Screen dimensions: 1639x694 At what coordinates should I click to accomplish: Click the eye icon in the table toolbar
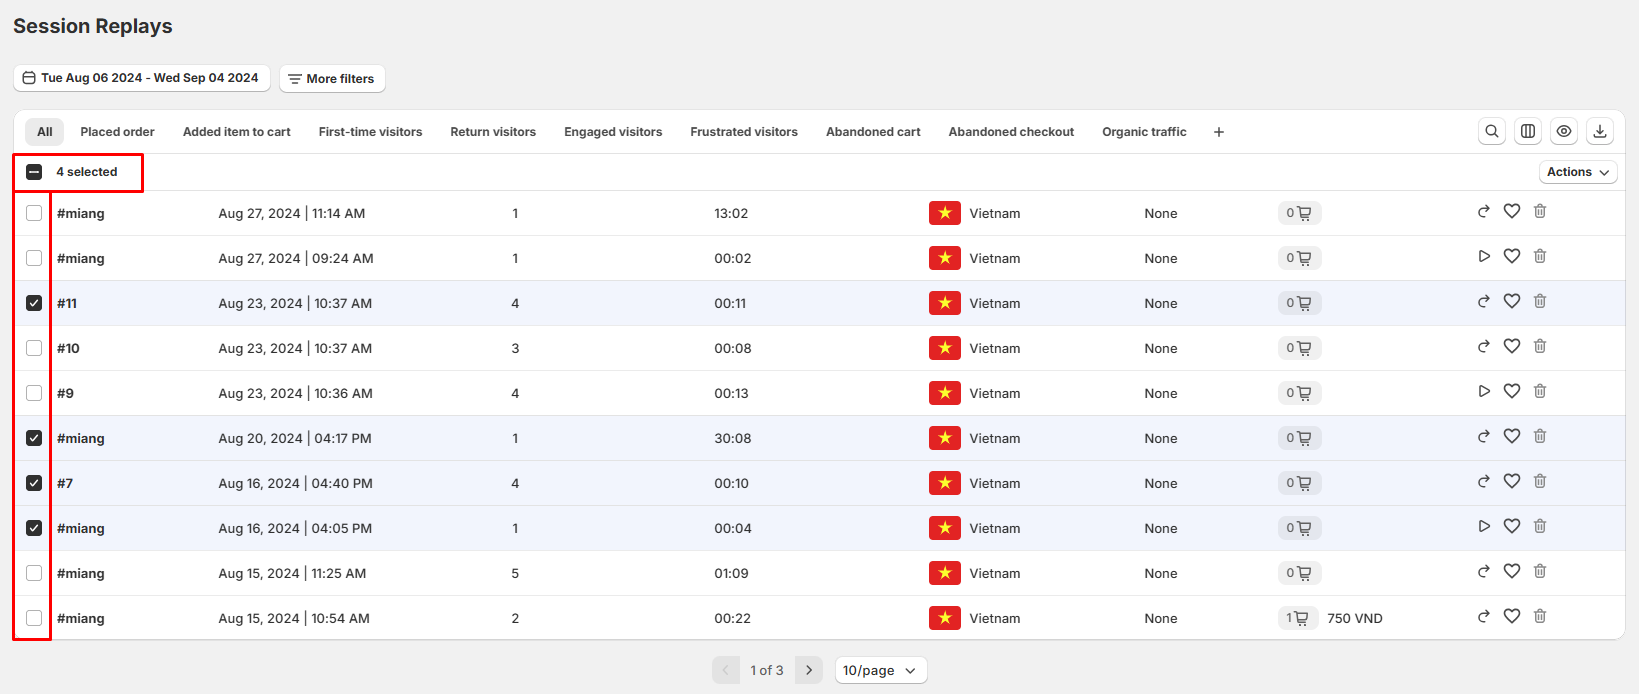(1563, 131)
